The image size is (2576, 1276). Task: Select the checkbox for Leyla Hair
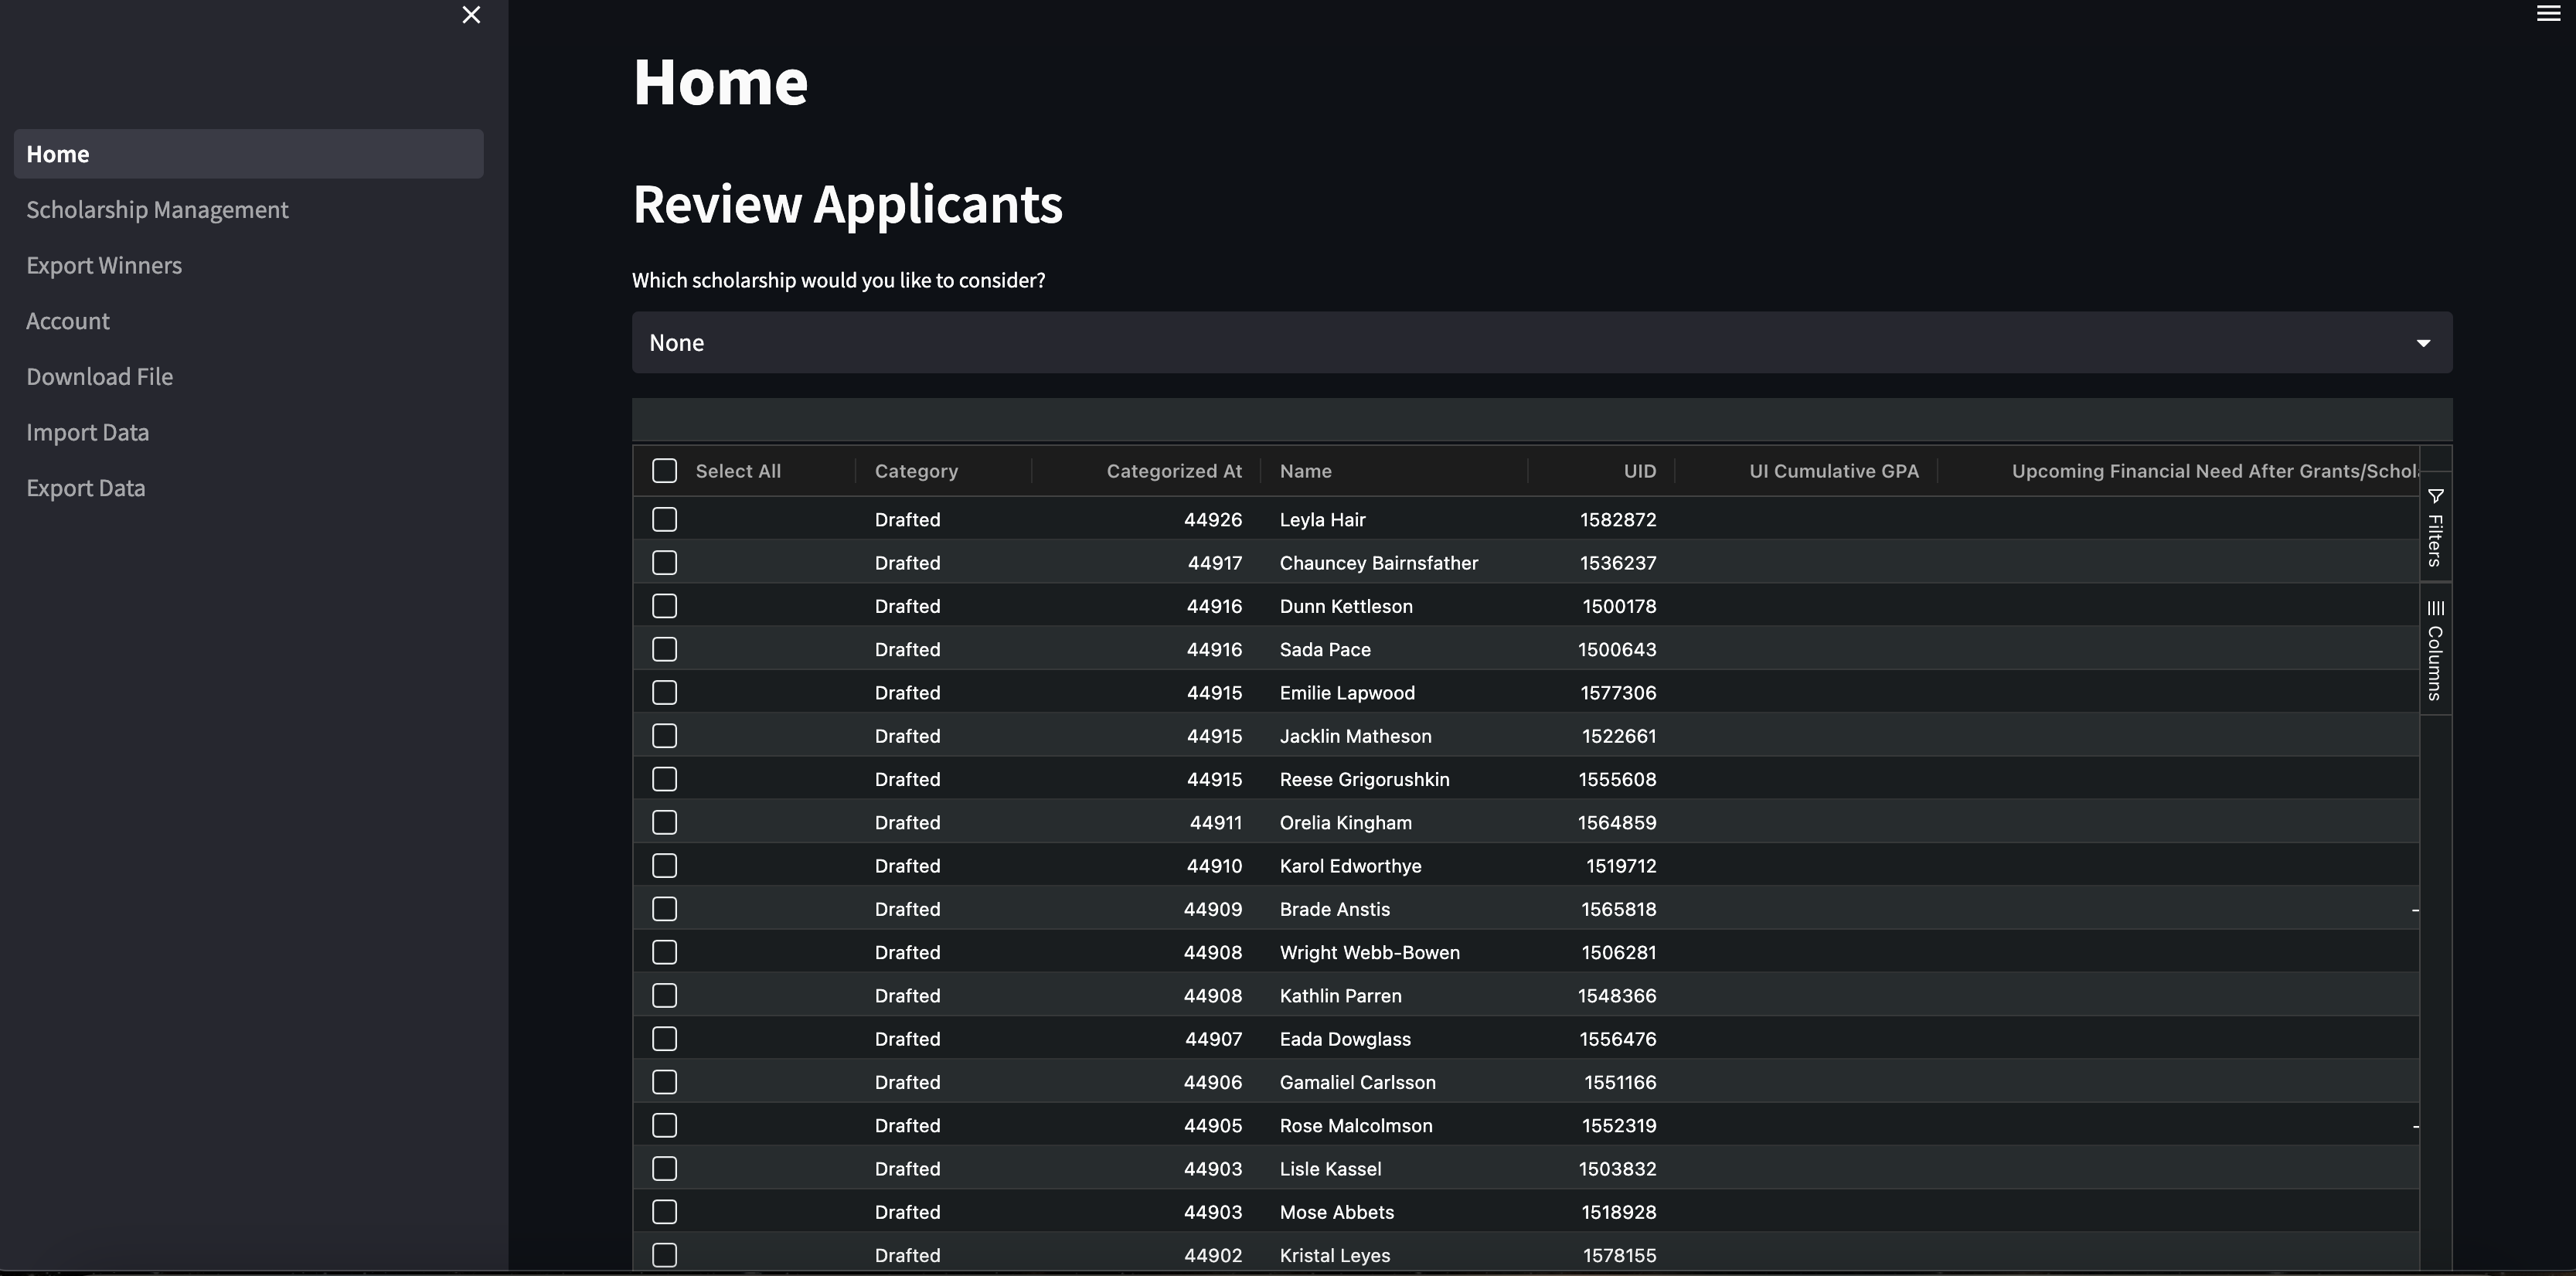click(x=664, y=520)
